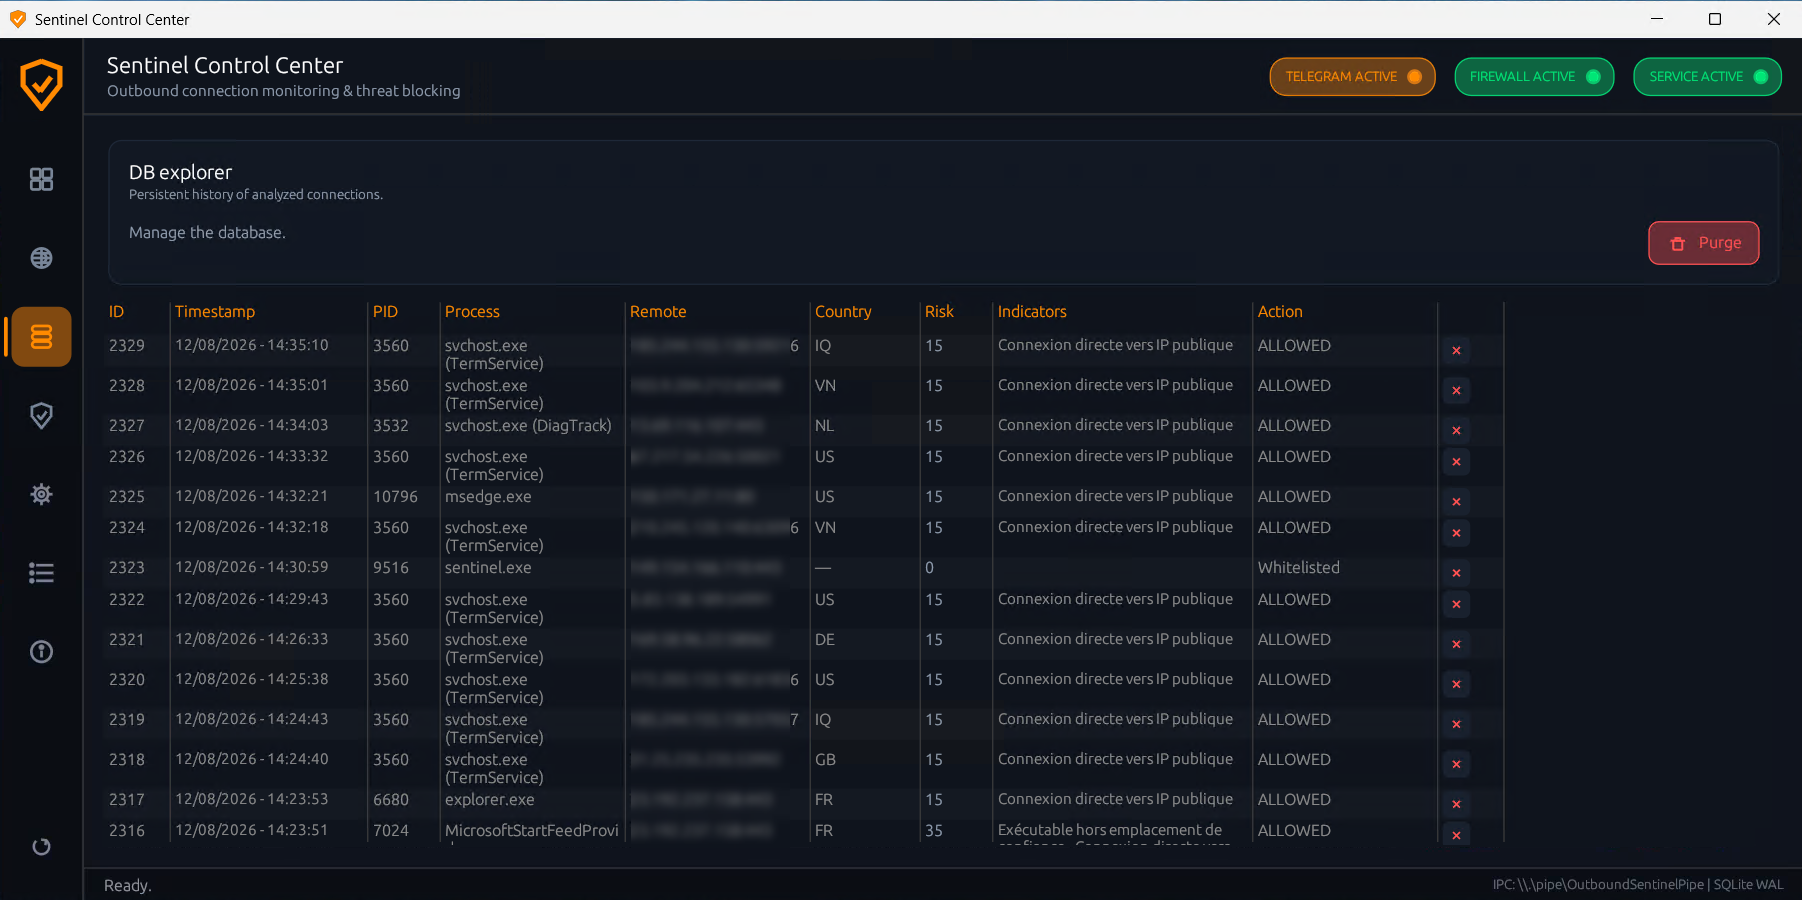This screenshot has width=1802, height=900.
Task: Sort by the Indicators column header
Action: tap(1032, 312)
